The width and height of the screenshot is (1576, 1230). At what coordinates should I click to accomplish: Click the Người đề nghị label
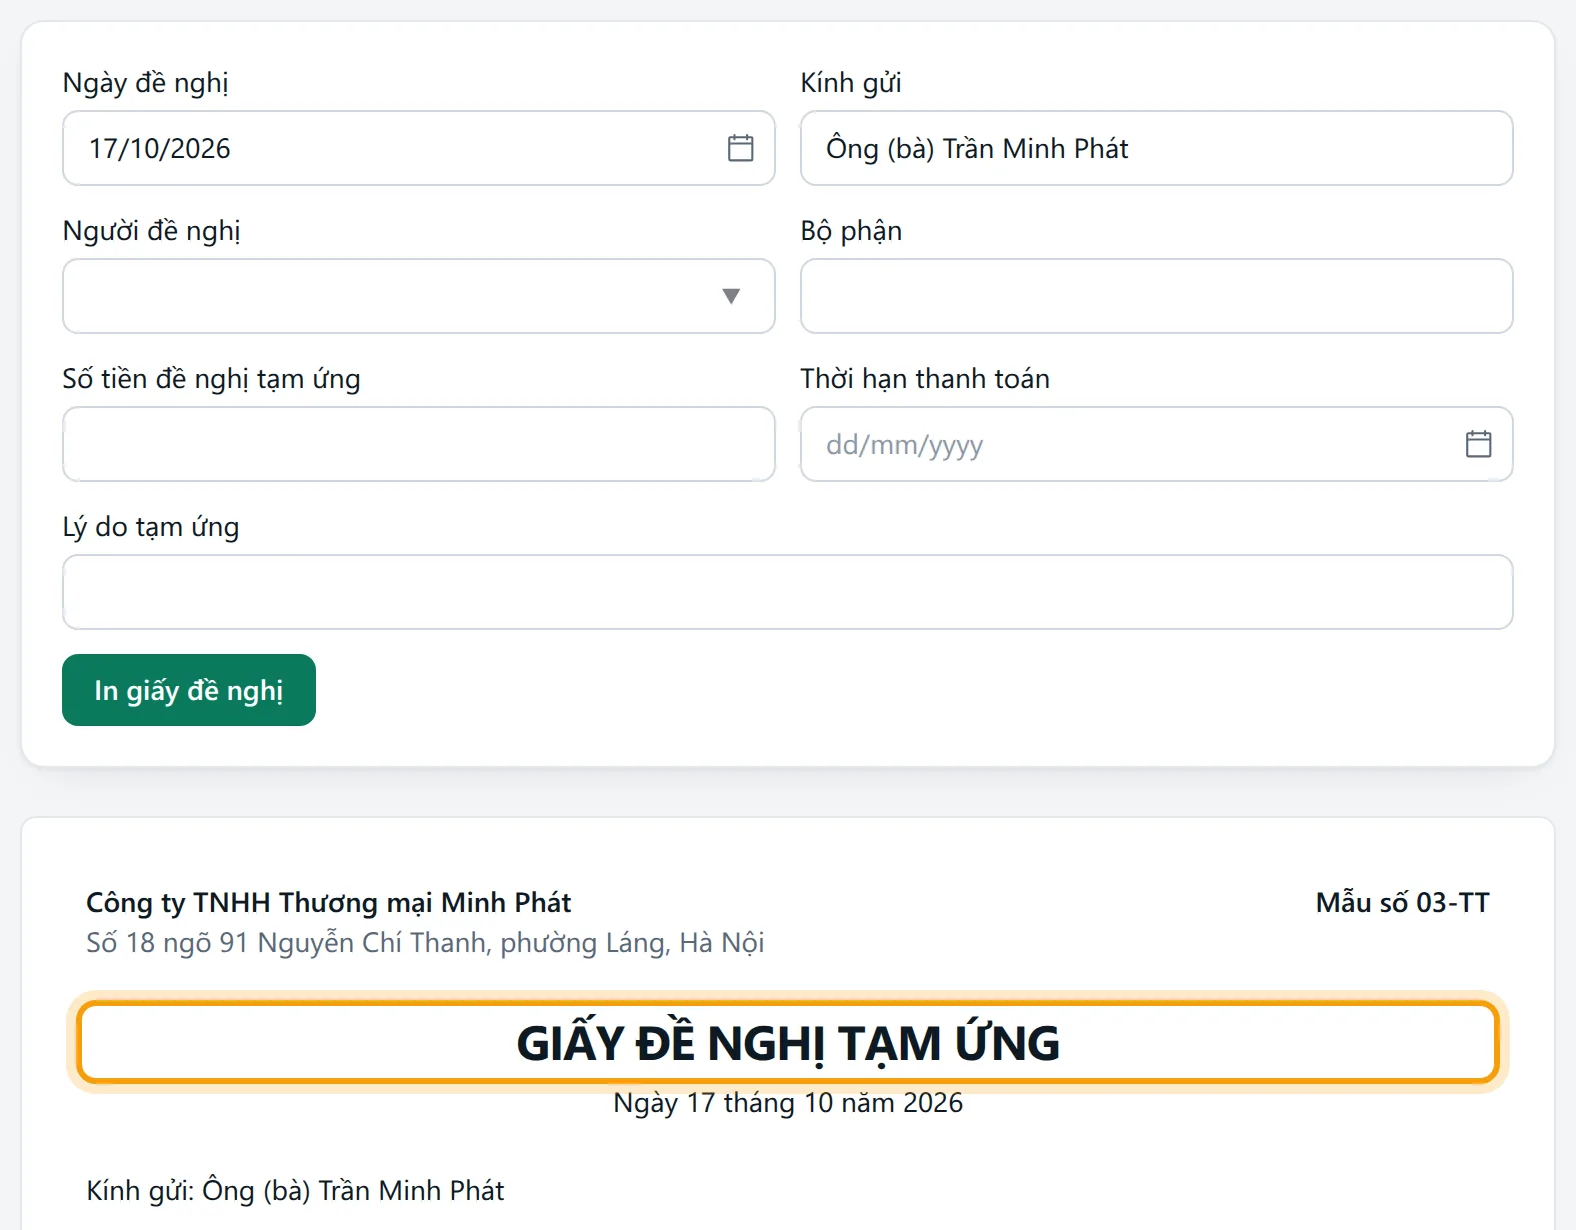151,231
